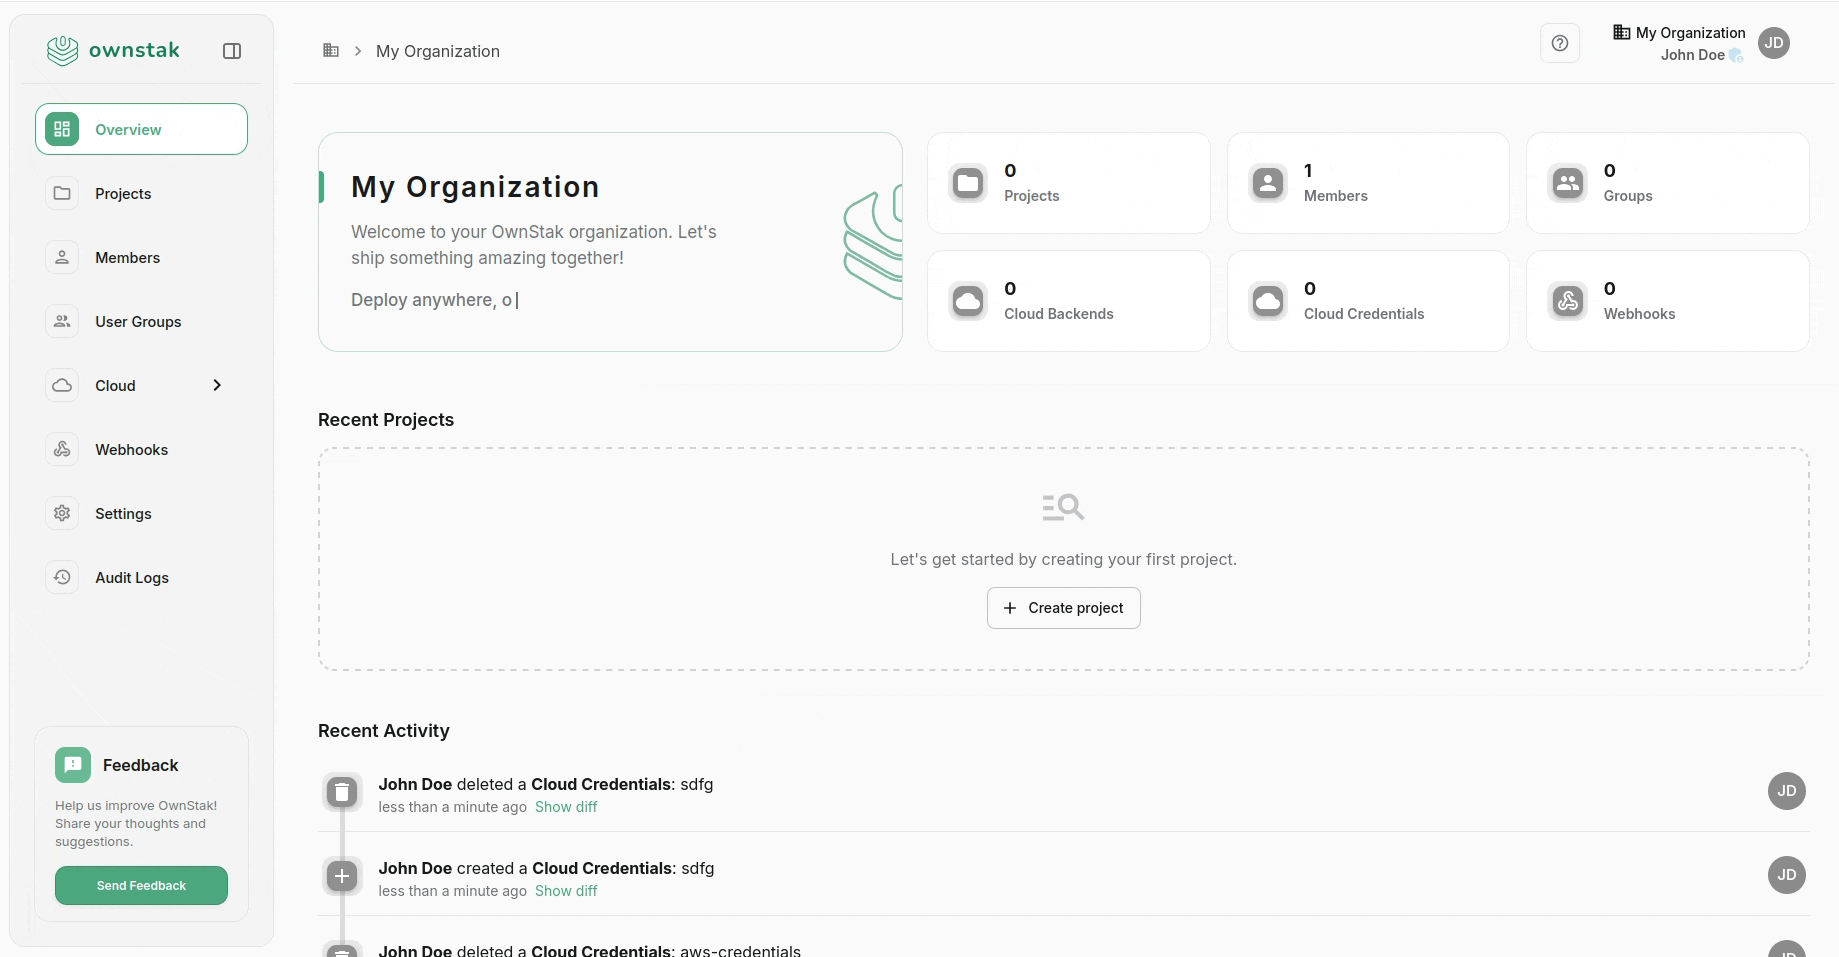Click JD avatar on created sdfg row
Image resolution: width=1839 pixels, height=957 pixels.
(1787, 875)
